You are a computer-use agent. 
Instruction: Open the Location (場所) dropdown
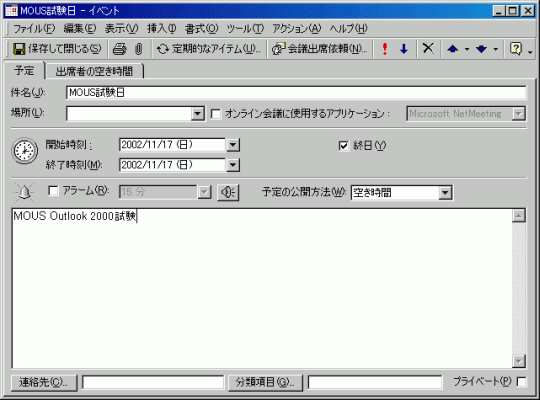(198, 114)
